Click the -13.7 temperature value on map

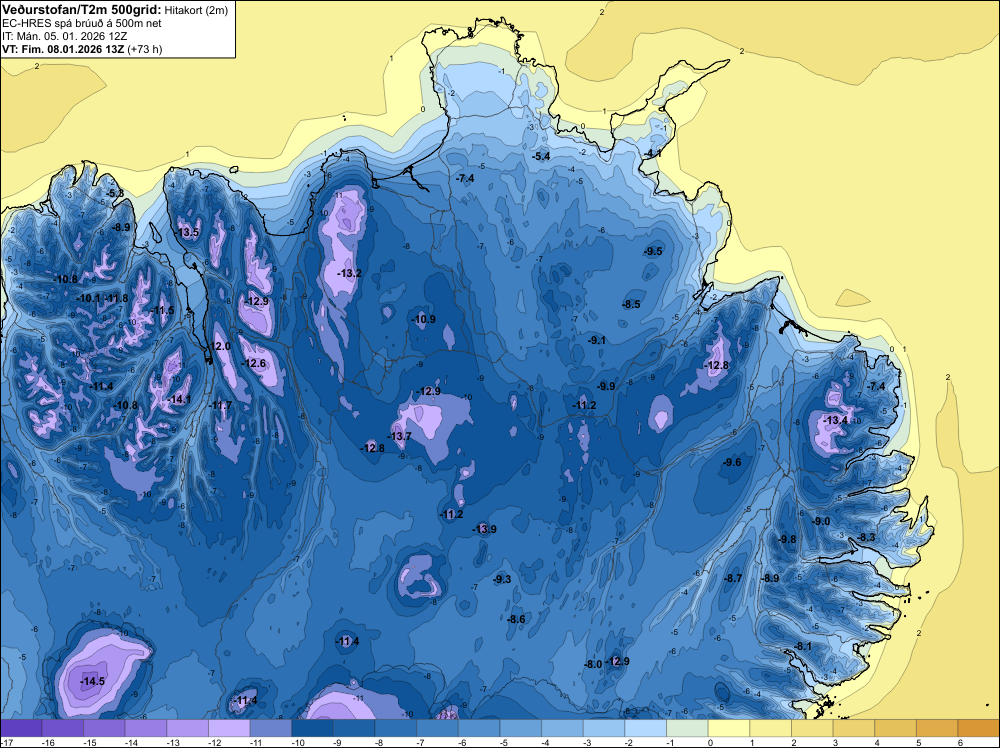pos(399,436)
